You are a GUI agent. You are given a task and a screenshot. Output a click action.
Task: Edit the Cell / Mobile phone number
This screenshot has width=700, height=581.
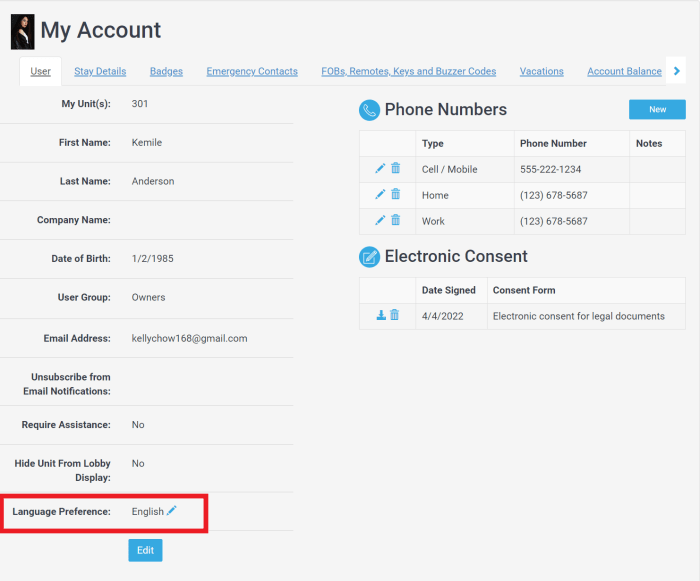point(380,169)
